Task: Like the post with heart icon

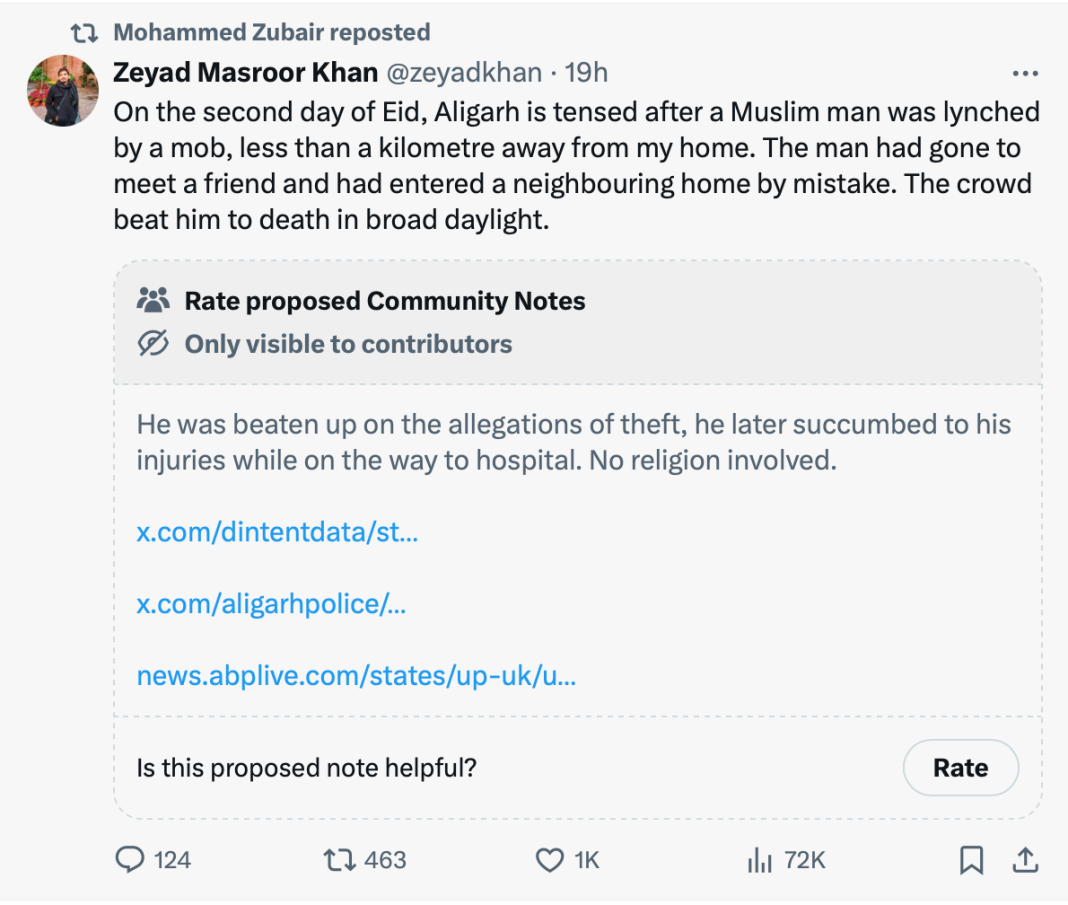Action: tap(550, 860)
